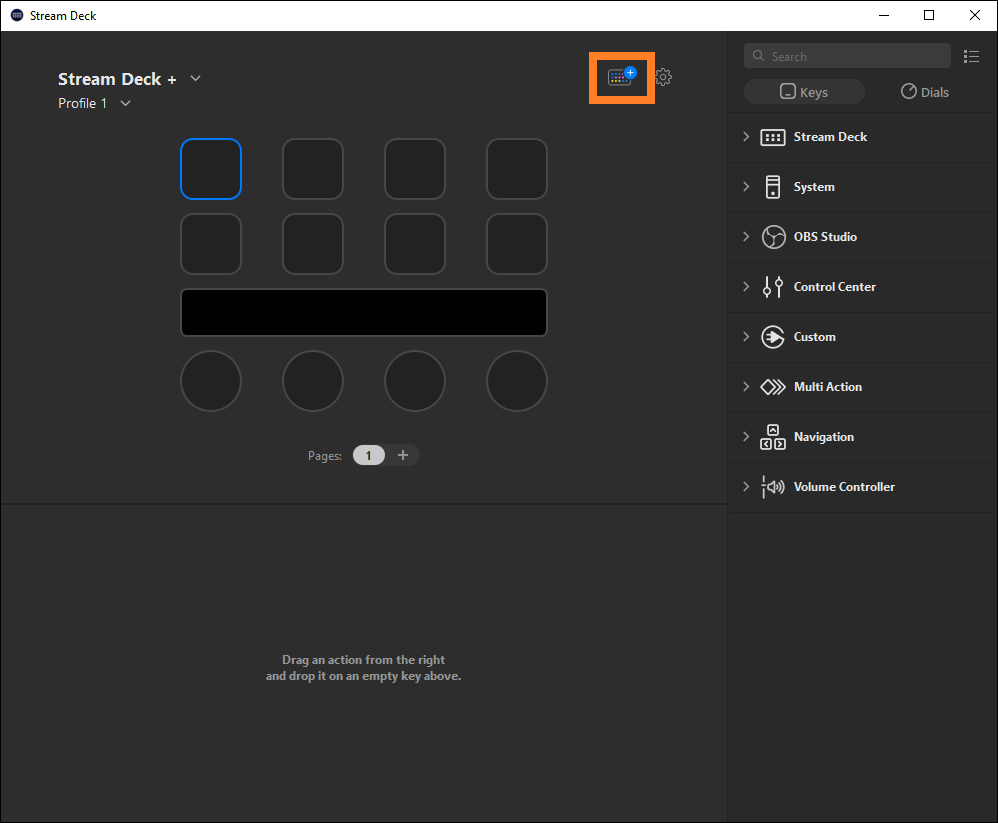Toggle the action list view icon
The width and height of the screenshot is (998, 823).
[971, 57]
